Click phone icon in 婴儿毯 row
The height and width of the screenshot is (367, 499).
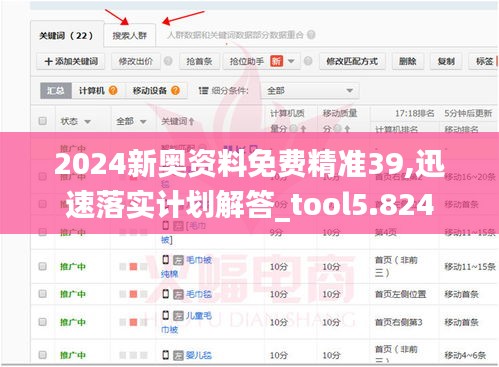[x=166, y=355]
